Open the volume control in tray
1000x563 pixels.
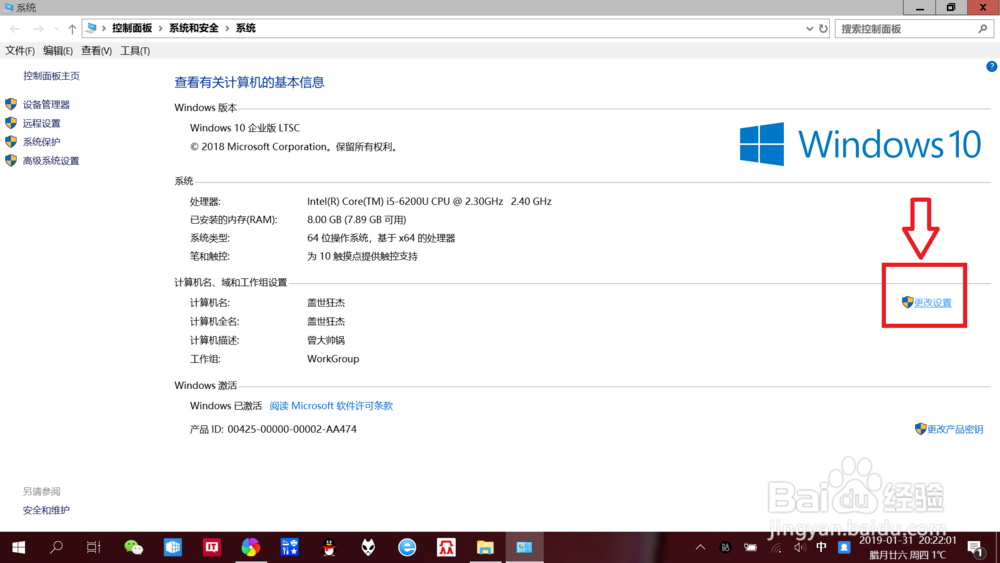coord(800,547)
